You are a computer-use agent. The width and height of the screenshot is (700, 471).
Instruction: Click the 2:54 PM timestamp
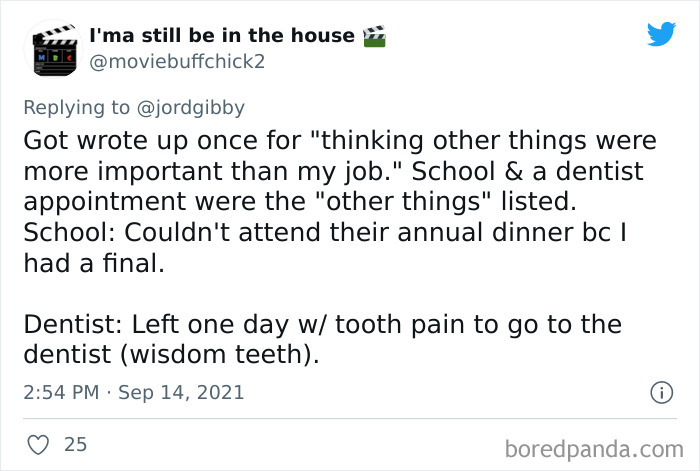[59, 393]
